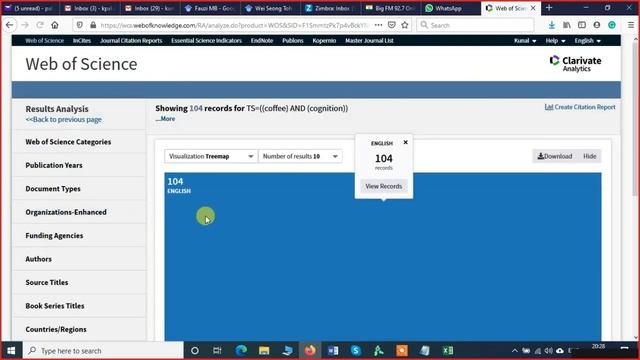Expand the Help menu
This screenshot has width=640, height=360.
[556, 40]
